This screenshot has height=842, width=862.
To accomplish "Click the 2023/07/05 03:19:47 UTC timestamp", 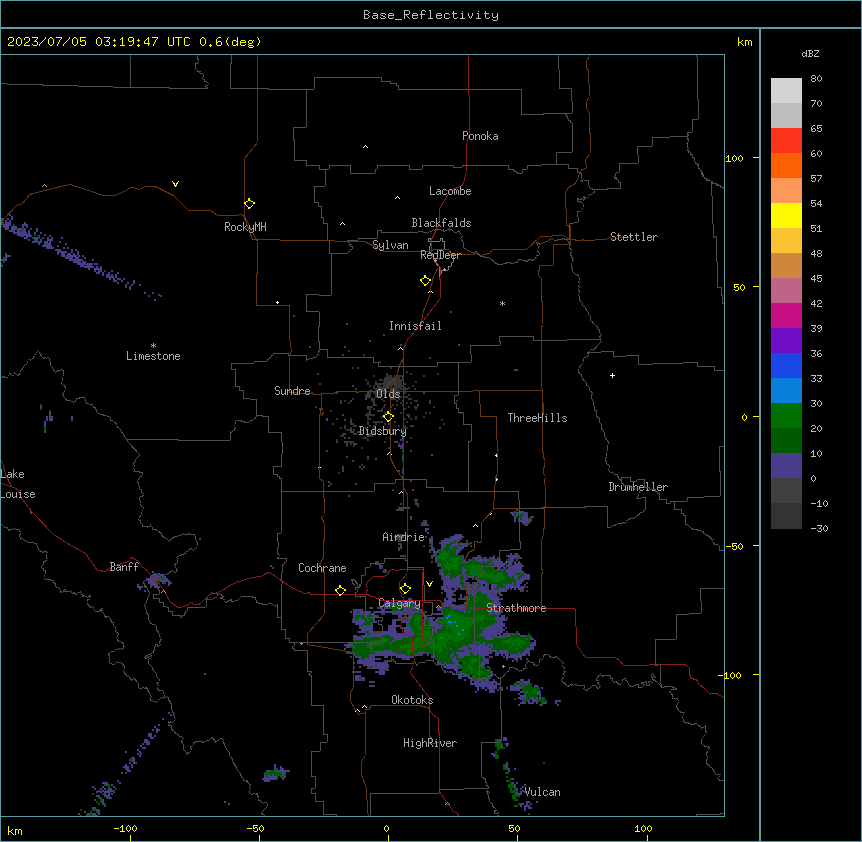I will (x=99, y=42).
